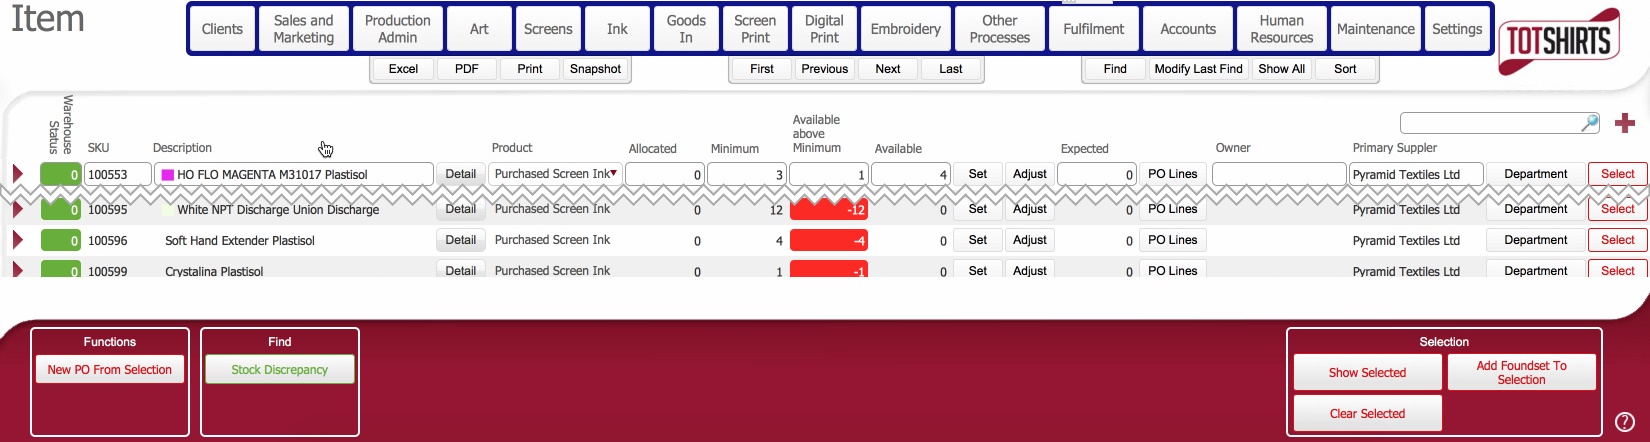Click Clear Selected in Selection panel

(1367, 413)
